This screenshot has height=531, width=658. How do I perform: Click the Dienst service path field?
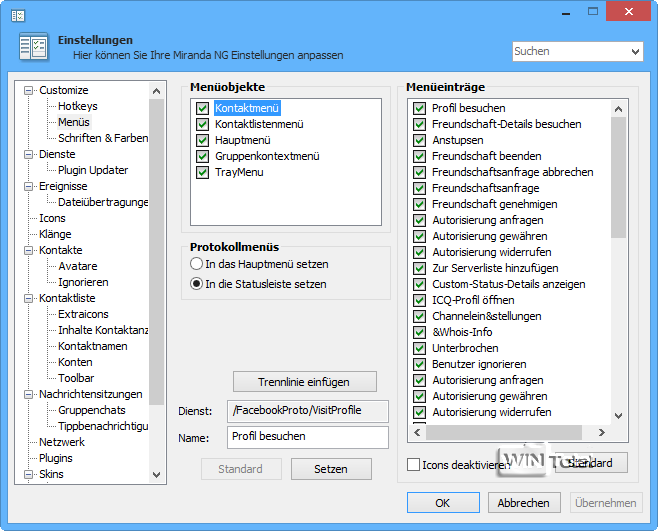[308, 411]
